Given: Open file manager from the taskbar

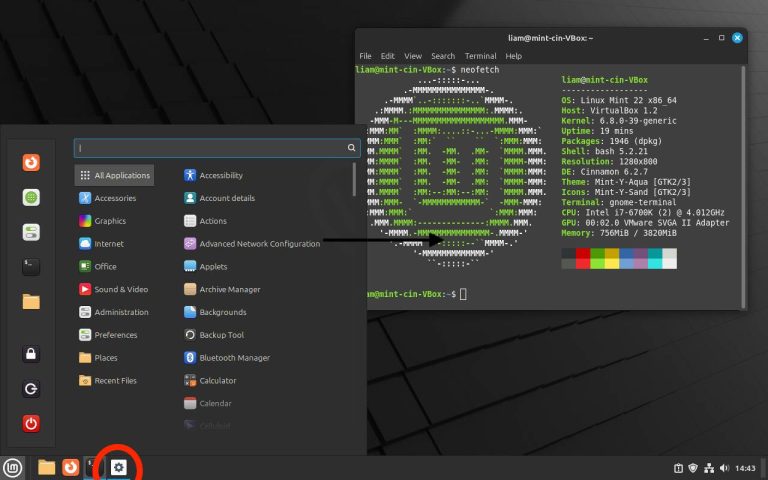Looking at the screenshot, I should coord(47,467).
